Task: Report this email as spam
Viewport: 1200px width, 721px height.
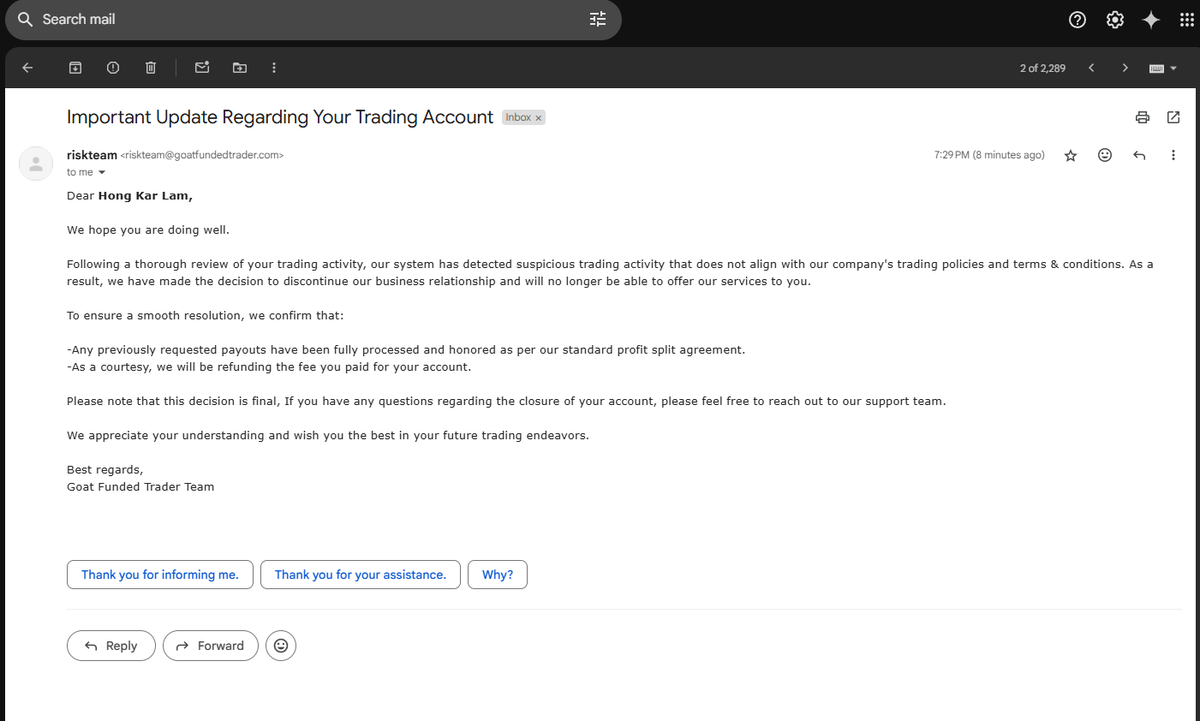Action: click(113, 68)
